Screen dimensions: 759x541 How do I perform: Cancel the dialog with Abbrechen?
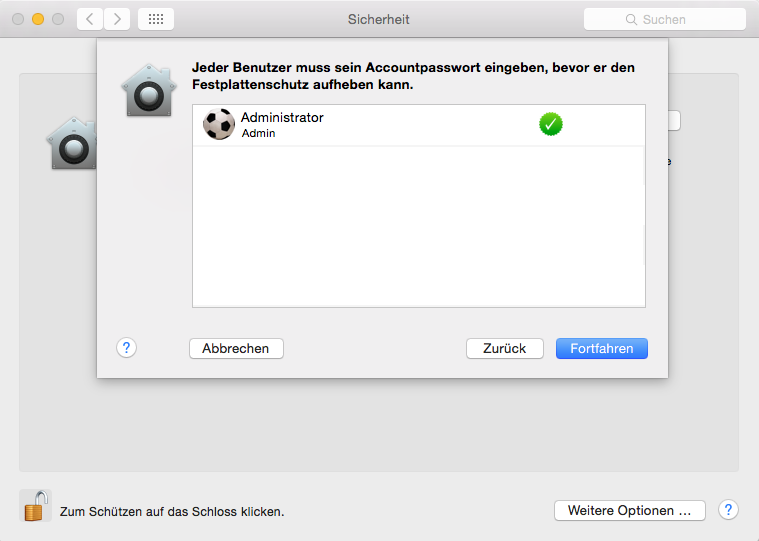click(x=236, y=348)
